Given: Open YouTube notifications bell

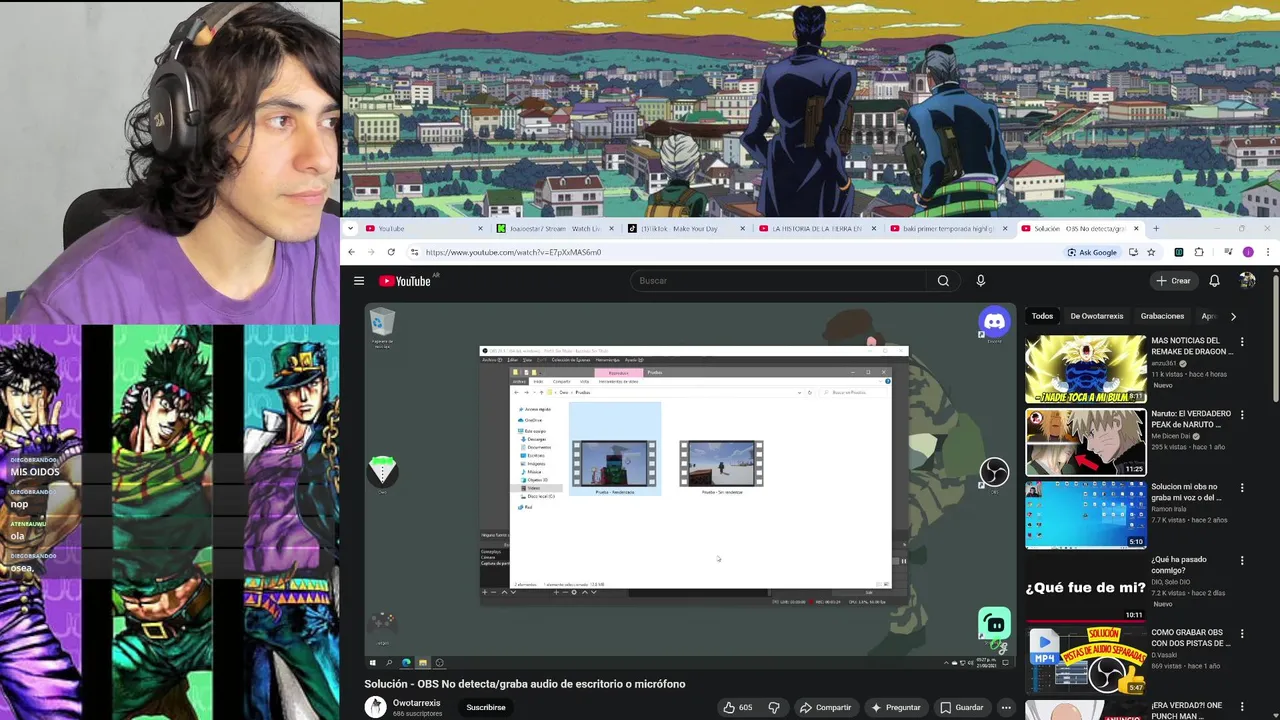Looking at the screenshot, I should pos(1214,281).
